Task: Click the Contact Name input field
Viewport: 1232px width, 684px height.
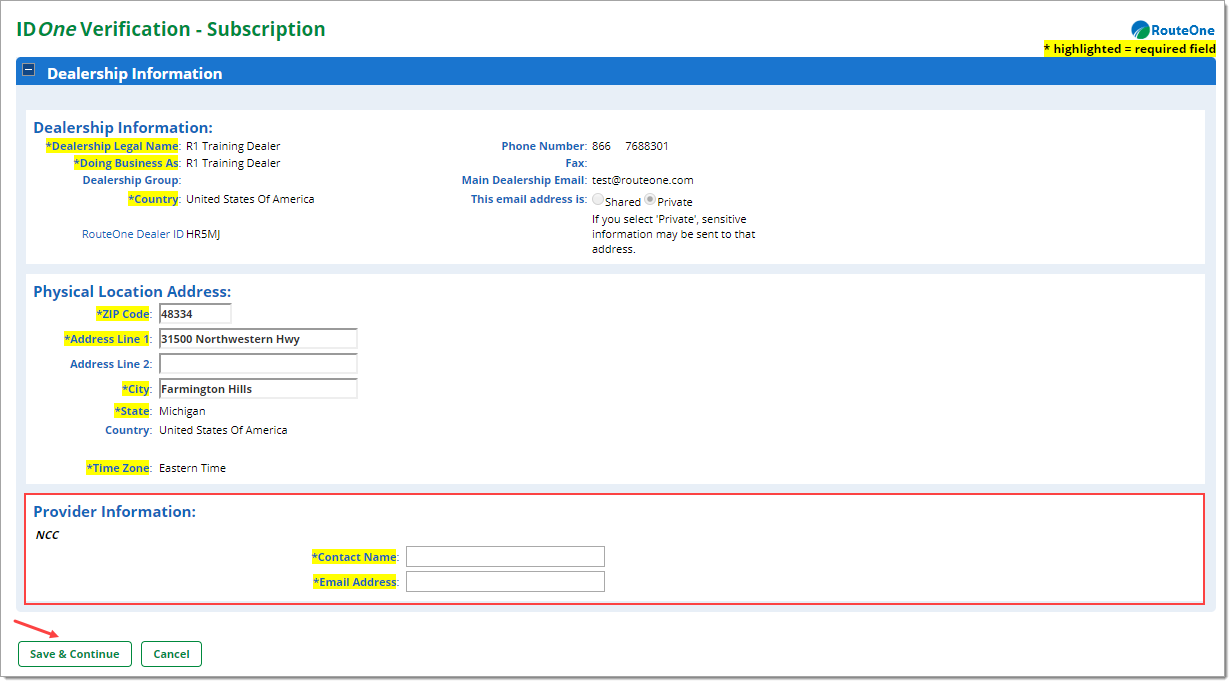Action: [x=505, y=557]
